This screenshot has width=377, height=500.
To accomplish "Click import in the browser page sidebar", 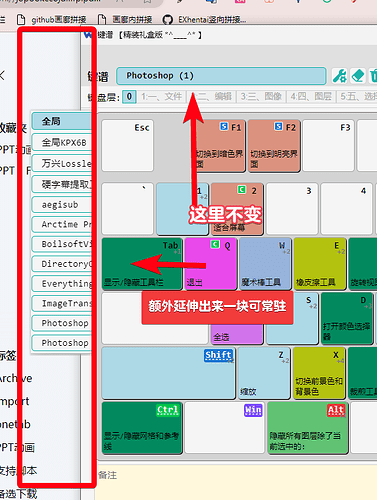I will 14,401.
